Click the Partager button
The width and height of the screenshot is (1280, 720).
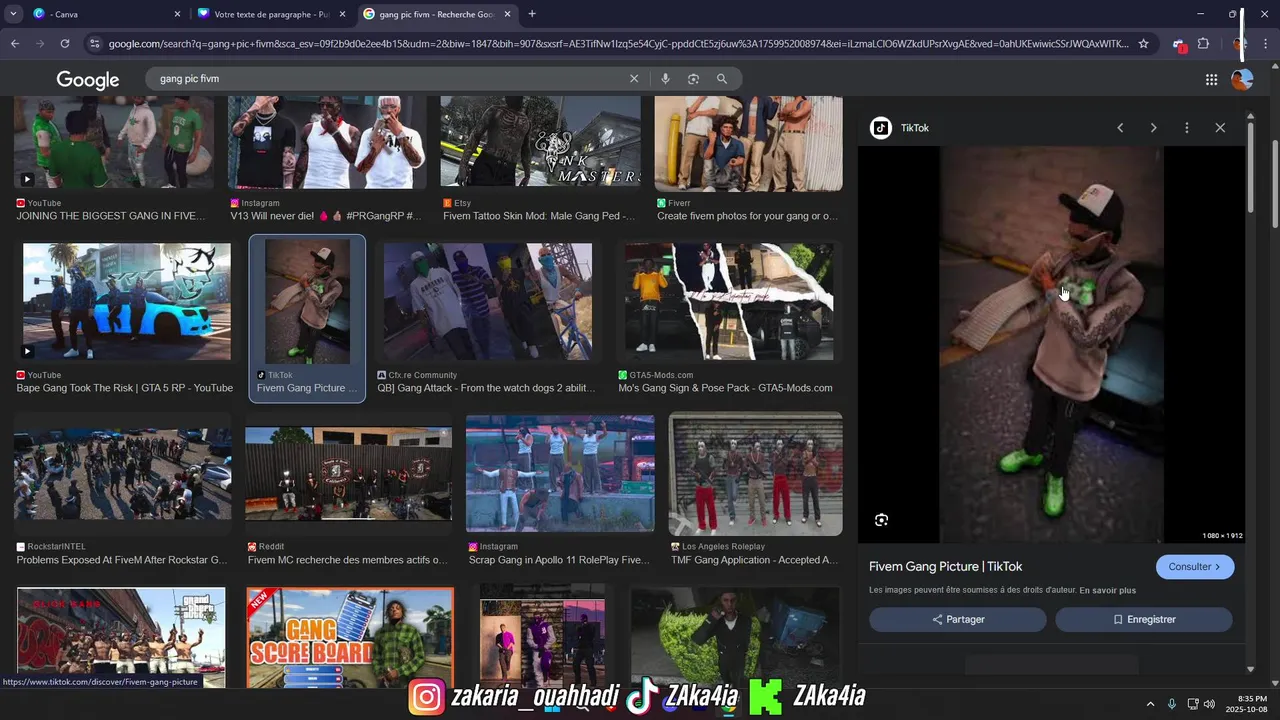point(958,620)
